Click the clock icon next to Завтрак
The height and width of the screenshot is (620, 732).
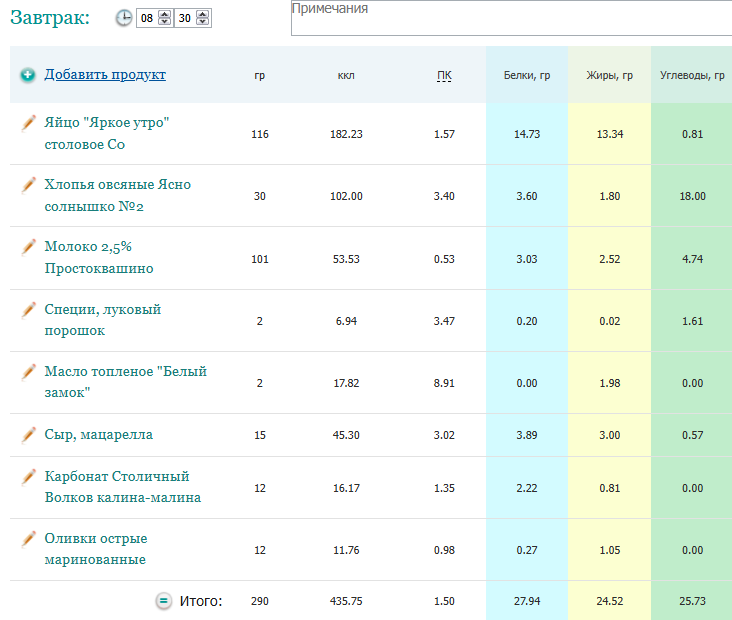124,18
